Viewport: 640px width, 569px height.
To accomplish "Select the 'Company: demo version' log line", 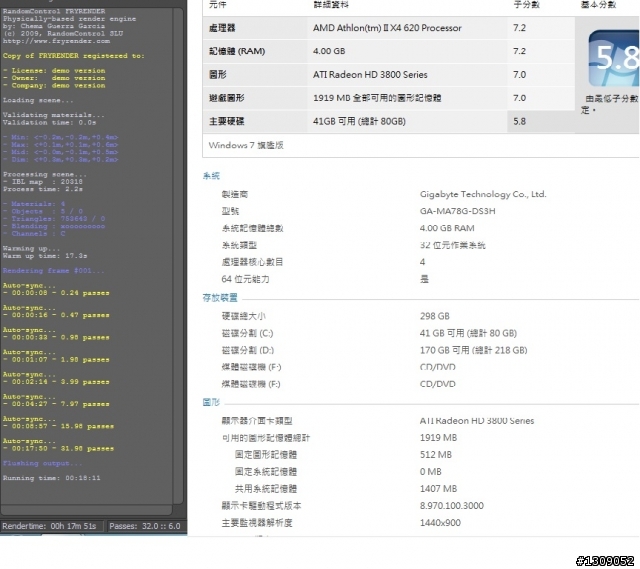I will coord(54,85).
